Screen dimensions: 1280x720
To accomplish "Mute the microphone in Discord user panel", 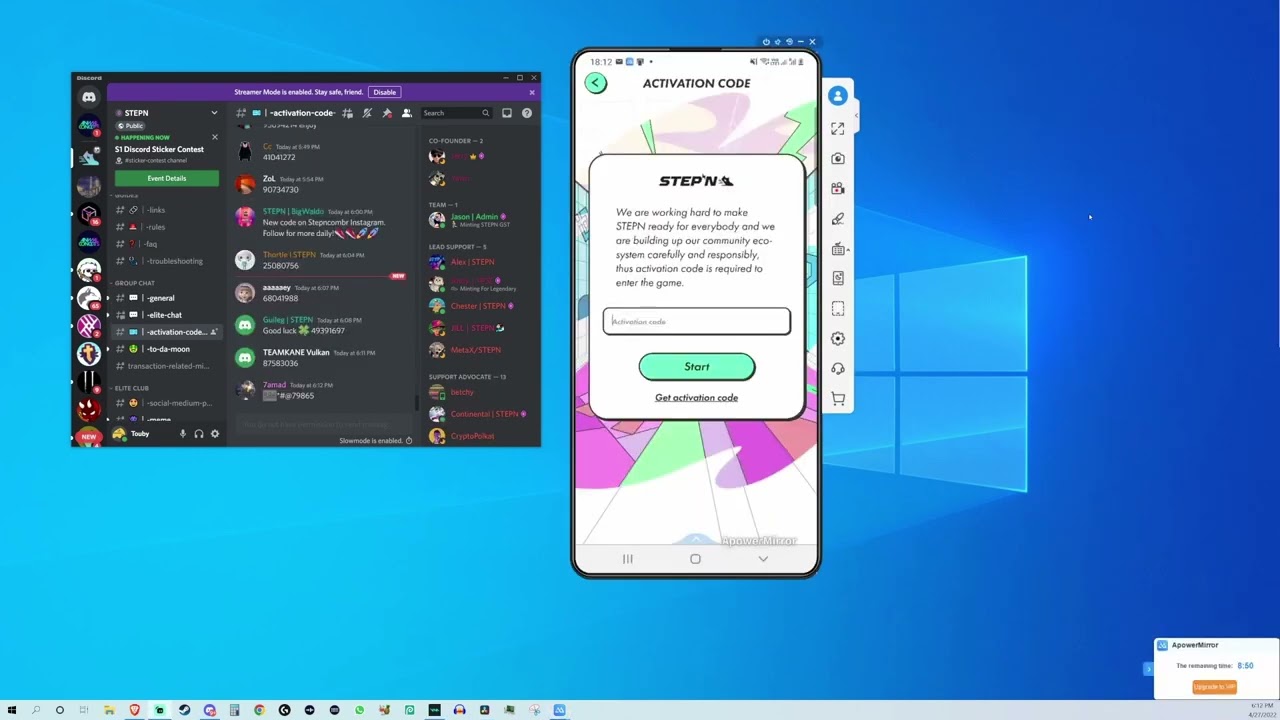I will click(x=182, y=434).
